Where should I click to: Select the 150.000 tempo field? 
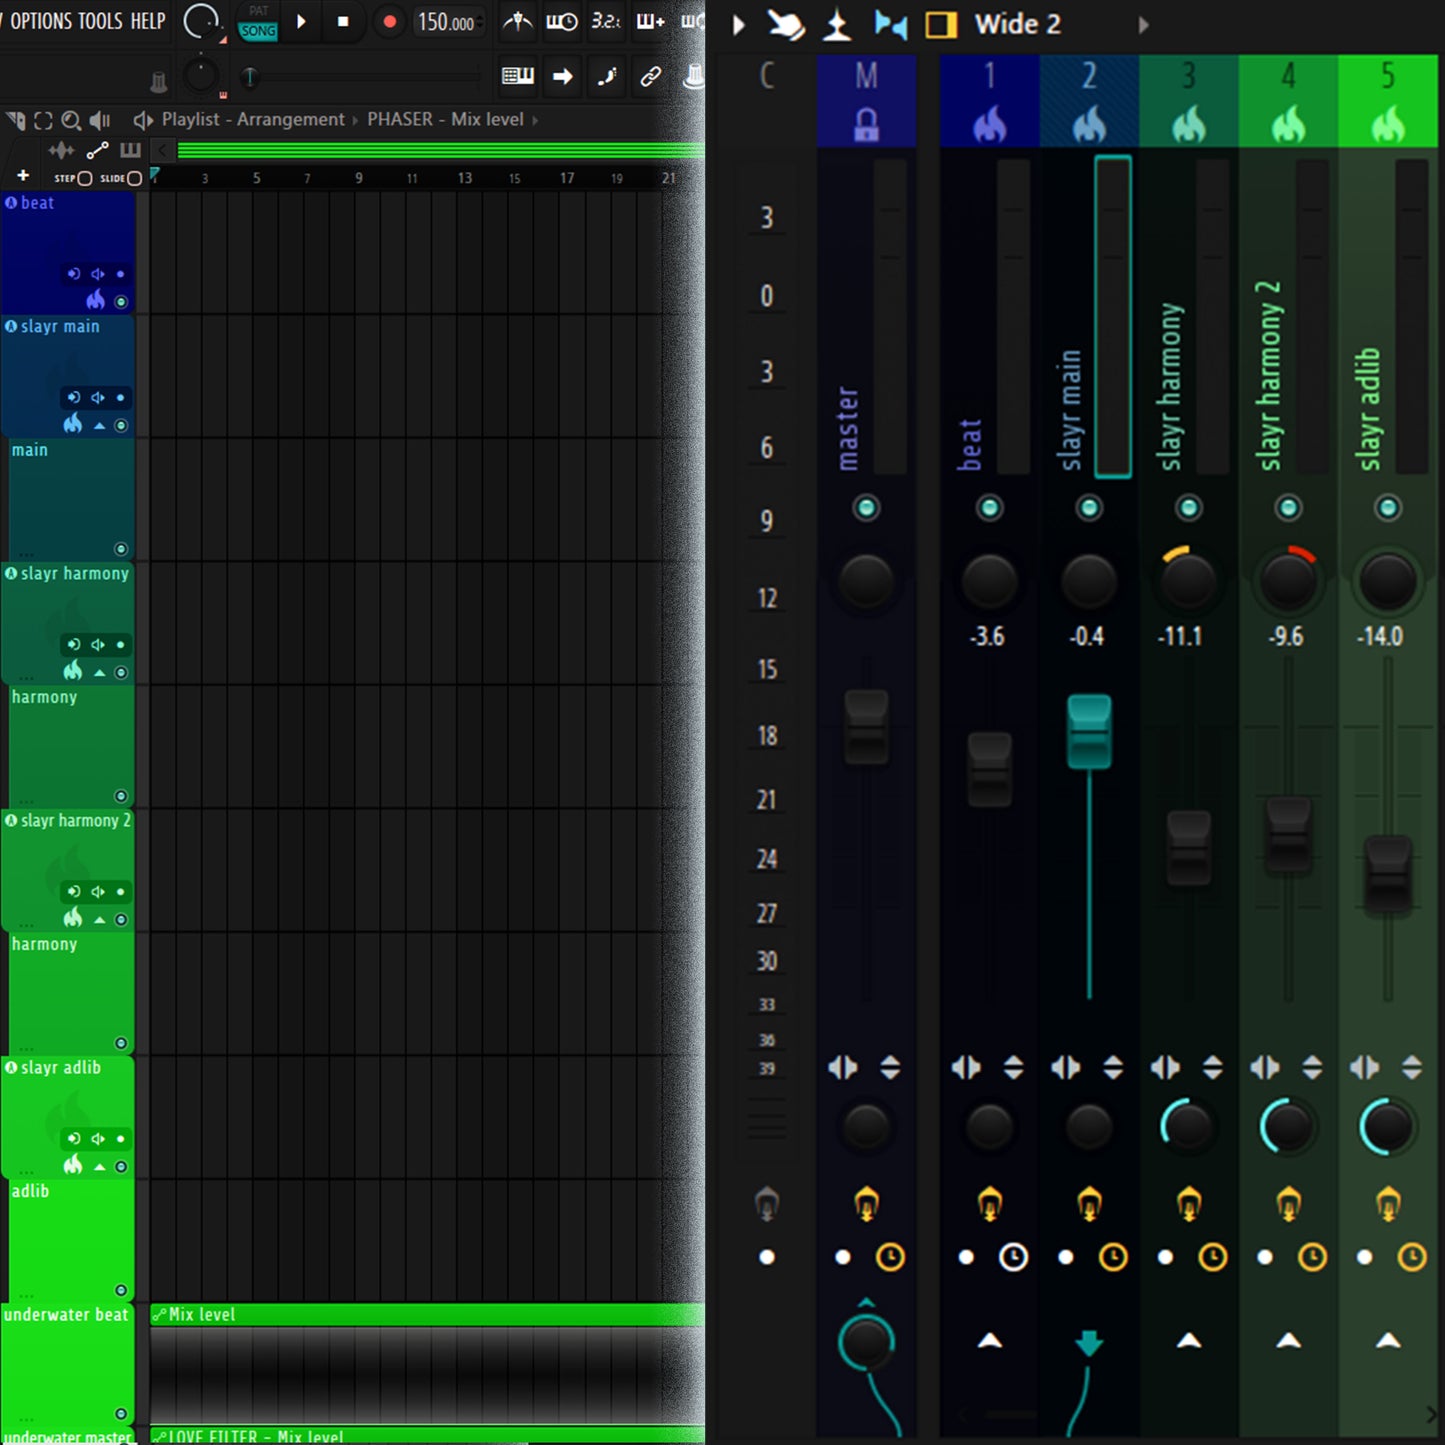click(447, 22)
